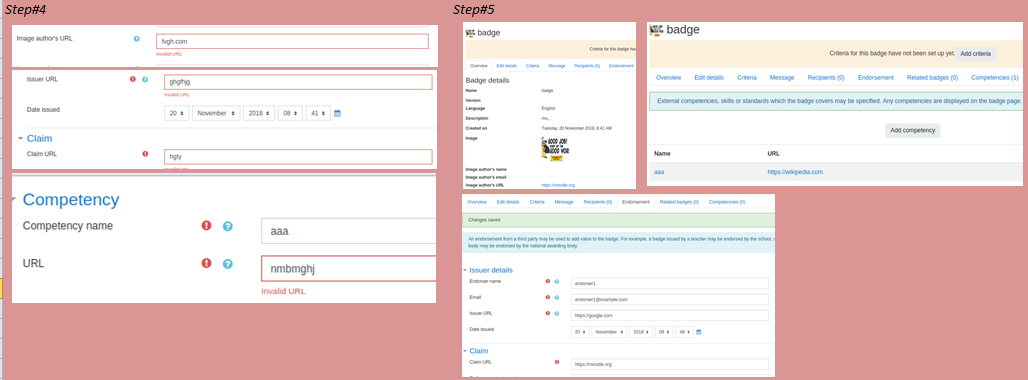Click required icon for Issuer URL with https://google.com
The height and width of the screenshot is (380, 1028).
[547, 313]
